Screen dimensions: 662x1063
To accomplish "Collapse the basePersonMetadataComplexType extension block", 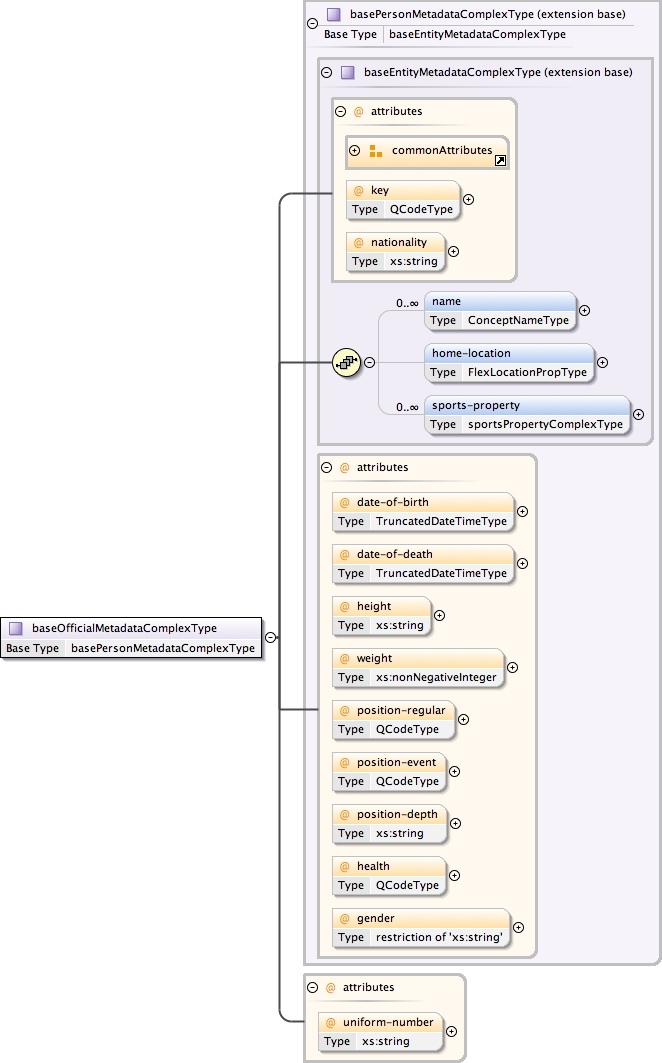I will click(x=313, y=23).
